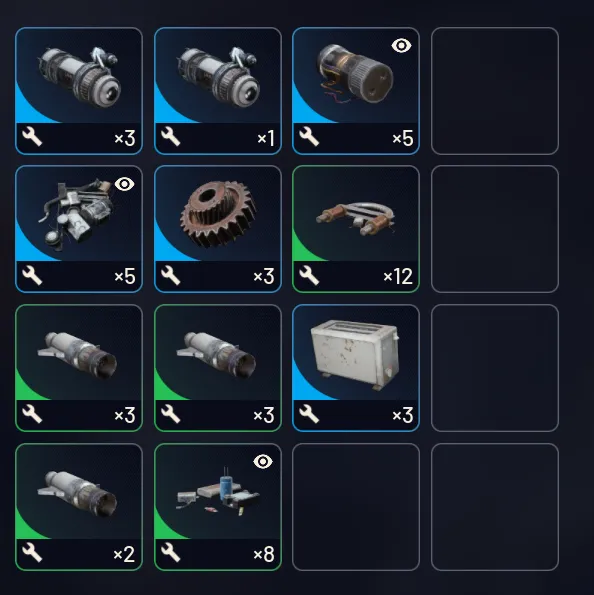The width and height of the screenshot is (594, 595).
Task: Click the empty slot beside the toaster
Action: tap(495, 368)
